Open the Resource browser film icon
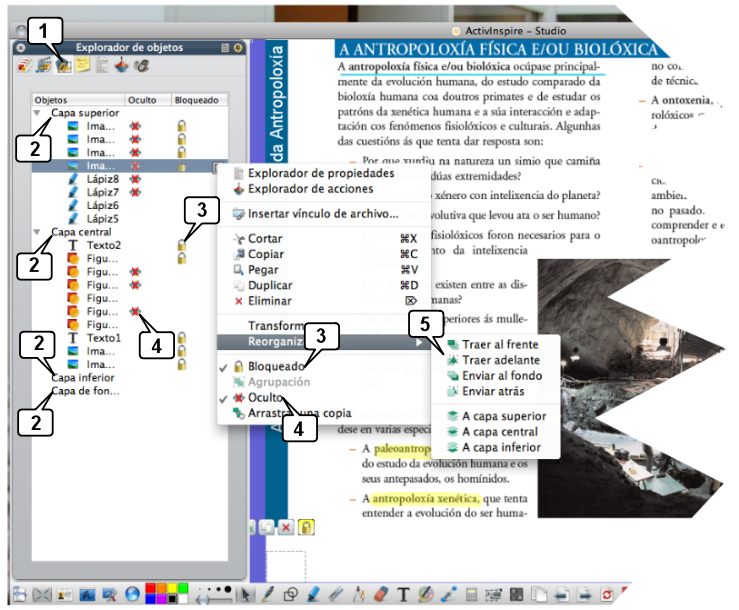The width and height of the screenshot is (739, 610). click(x=44, y=67)
